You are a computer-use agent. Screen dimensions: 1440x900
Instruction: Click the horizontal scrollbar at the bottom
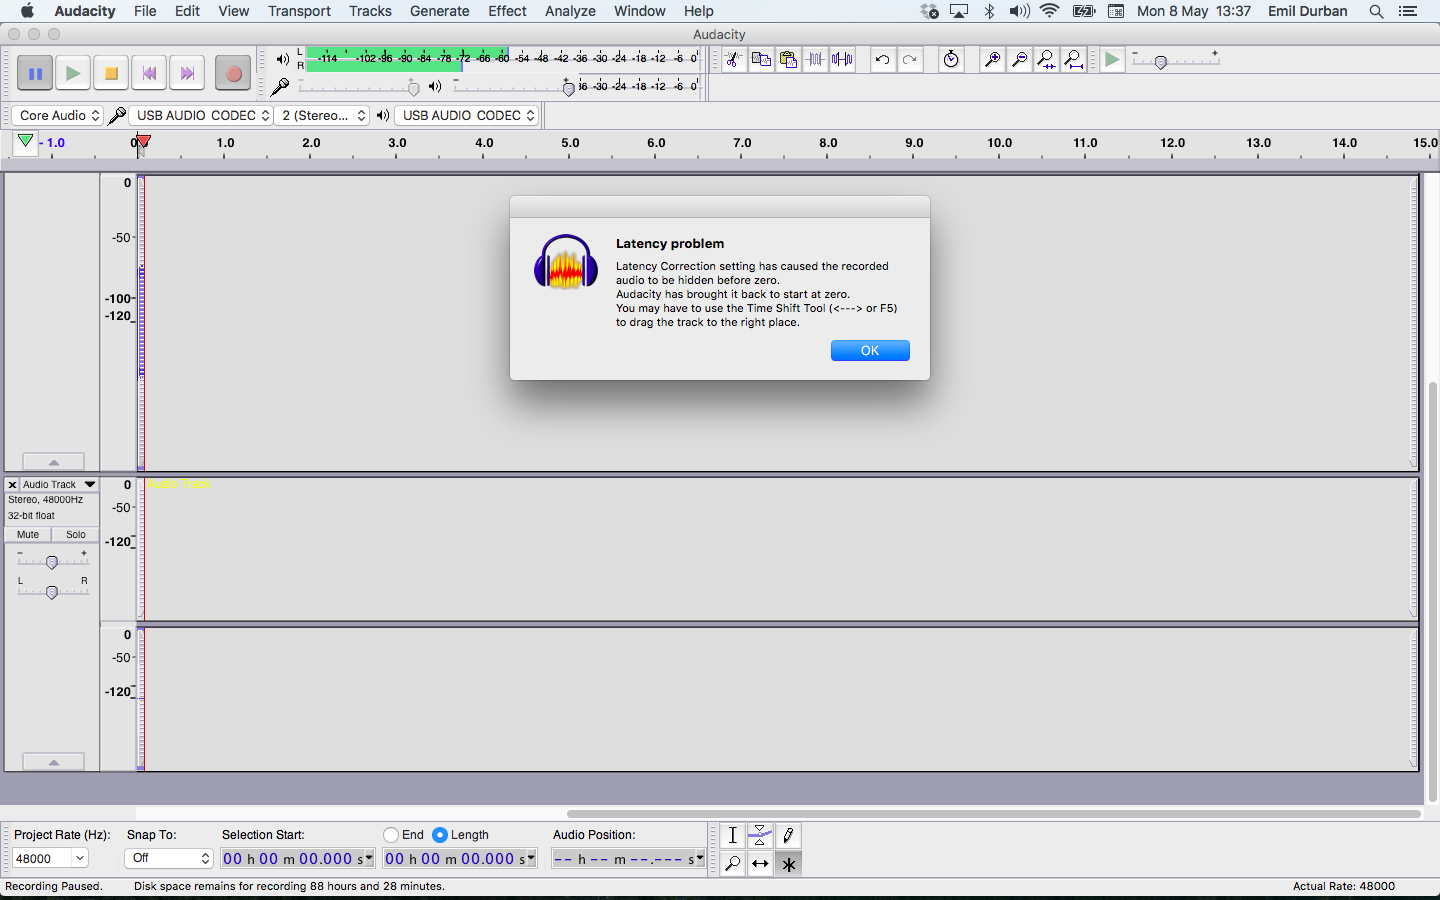993,814
